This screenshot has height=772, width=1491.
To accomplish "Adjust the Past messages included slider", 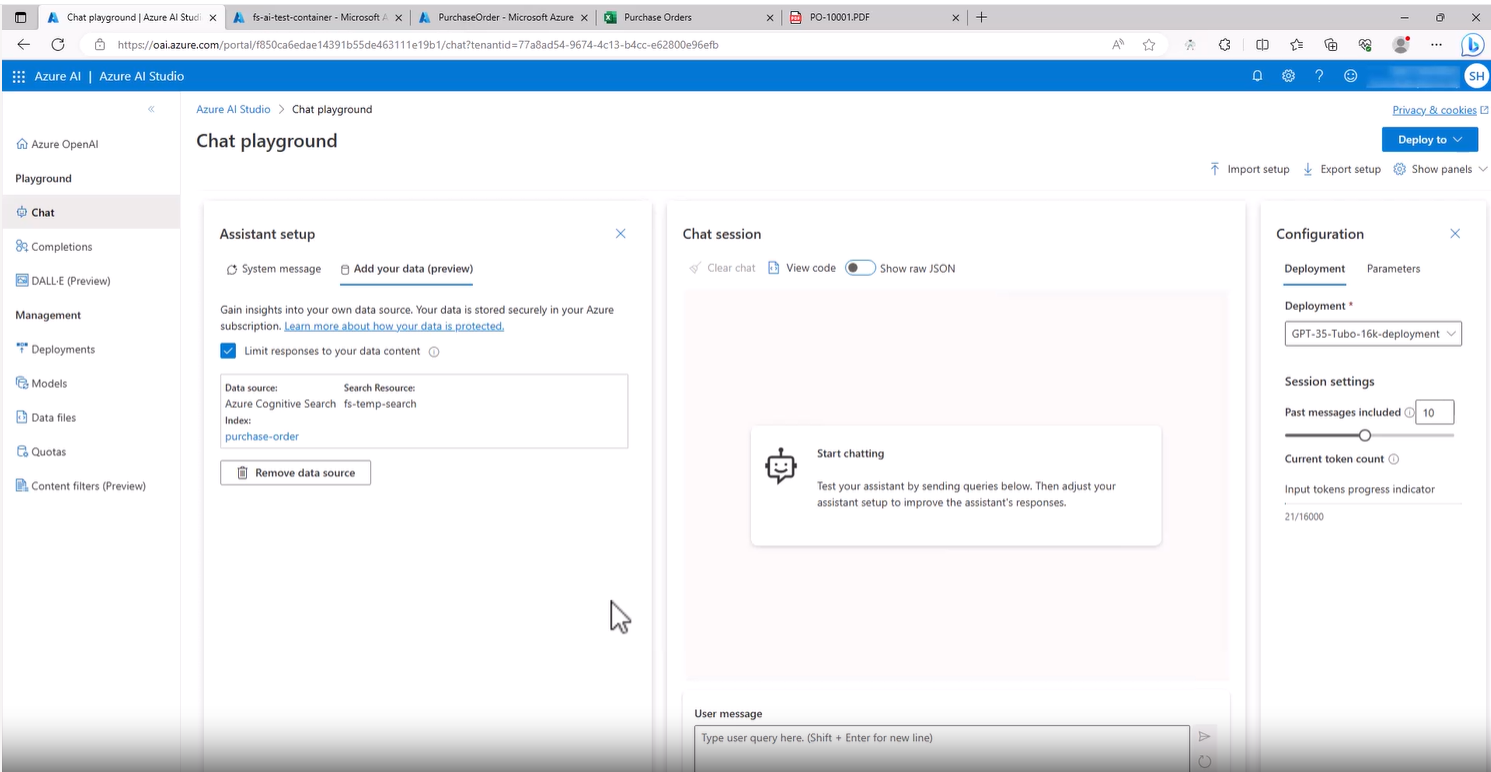I will click(x=1365, y=435).
